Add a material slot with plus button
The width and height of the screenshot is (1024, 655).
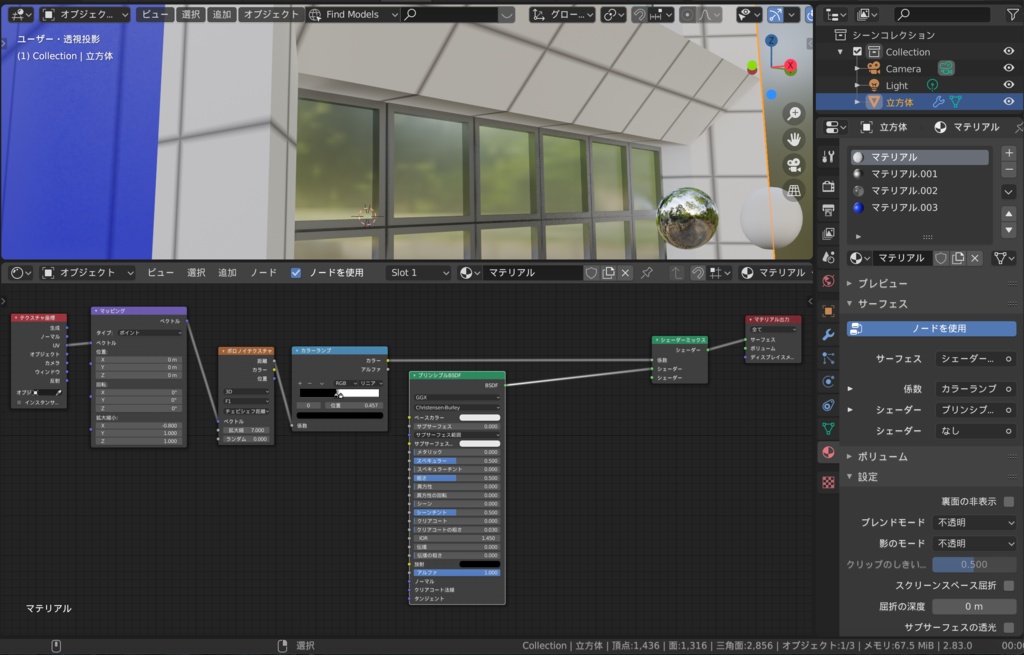pos(1008,153)
